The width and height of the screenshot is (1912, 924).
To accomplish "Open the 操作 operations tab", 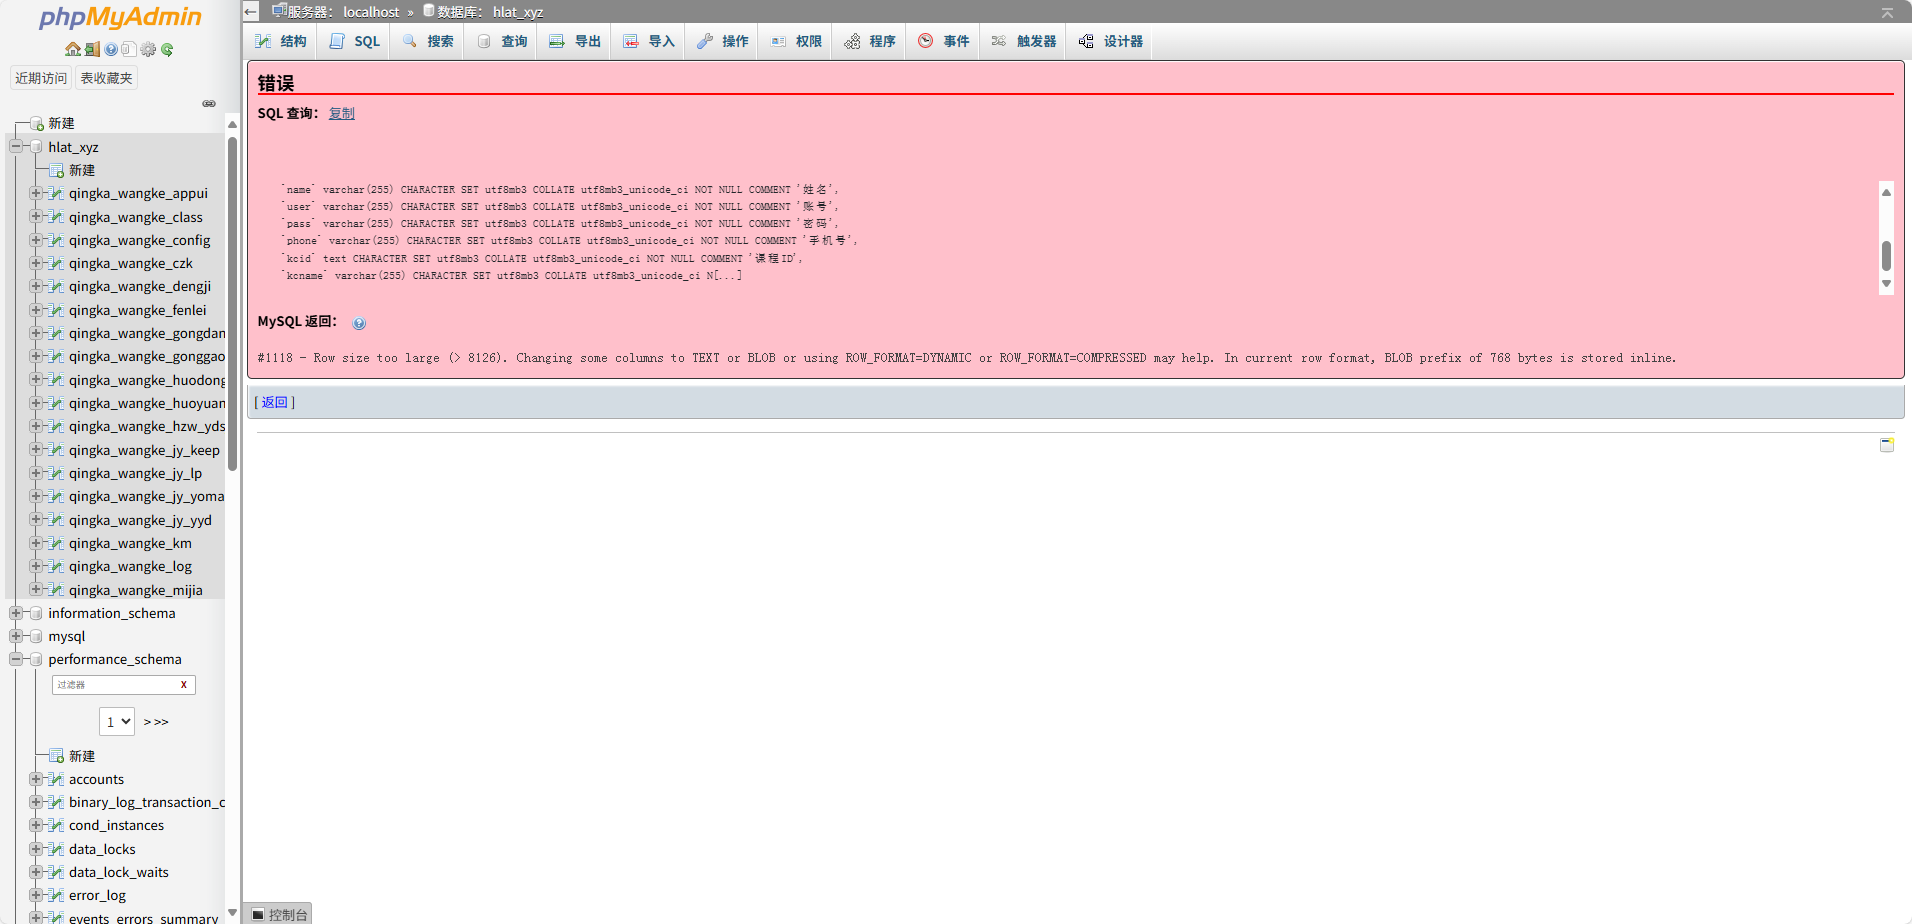I will [x=723, y=41].
